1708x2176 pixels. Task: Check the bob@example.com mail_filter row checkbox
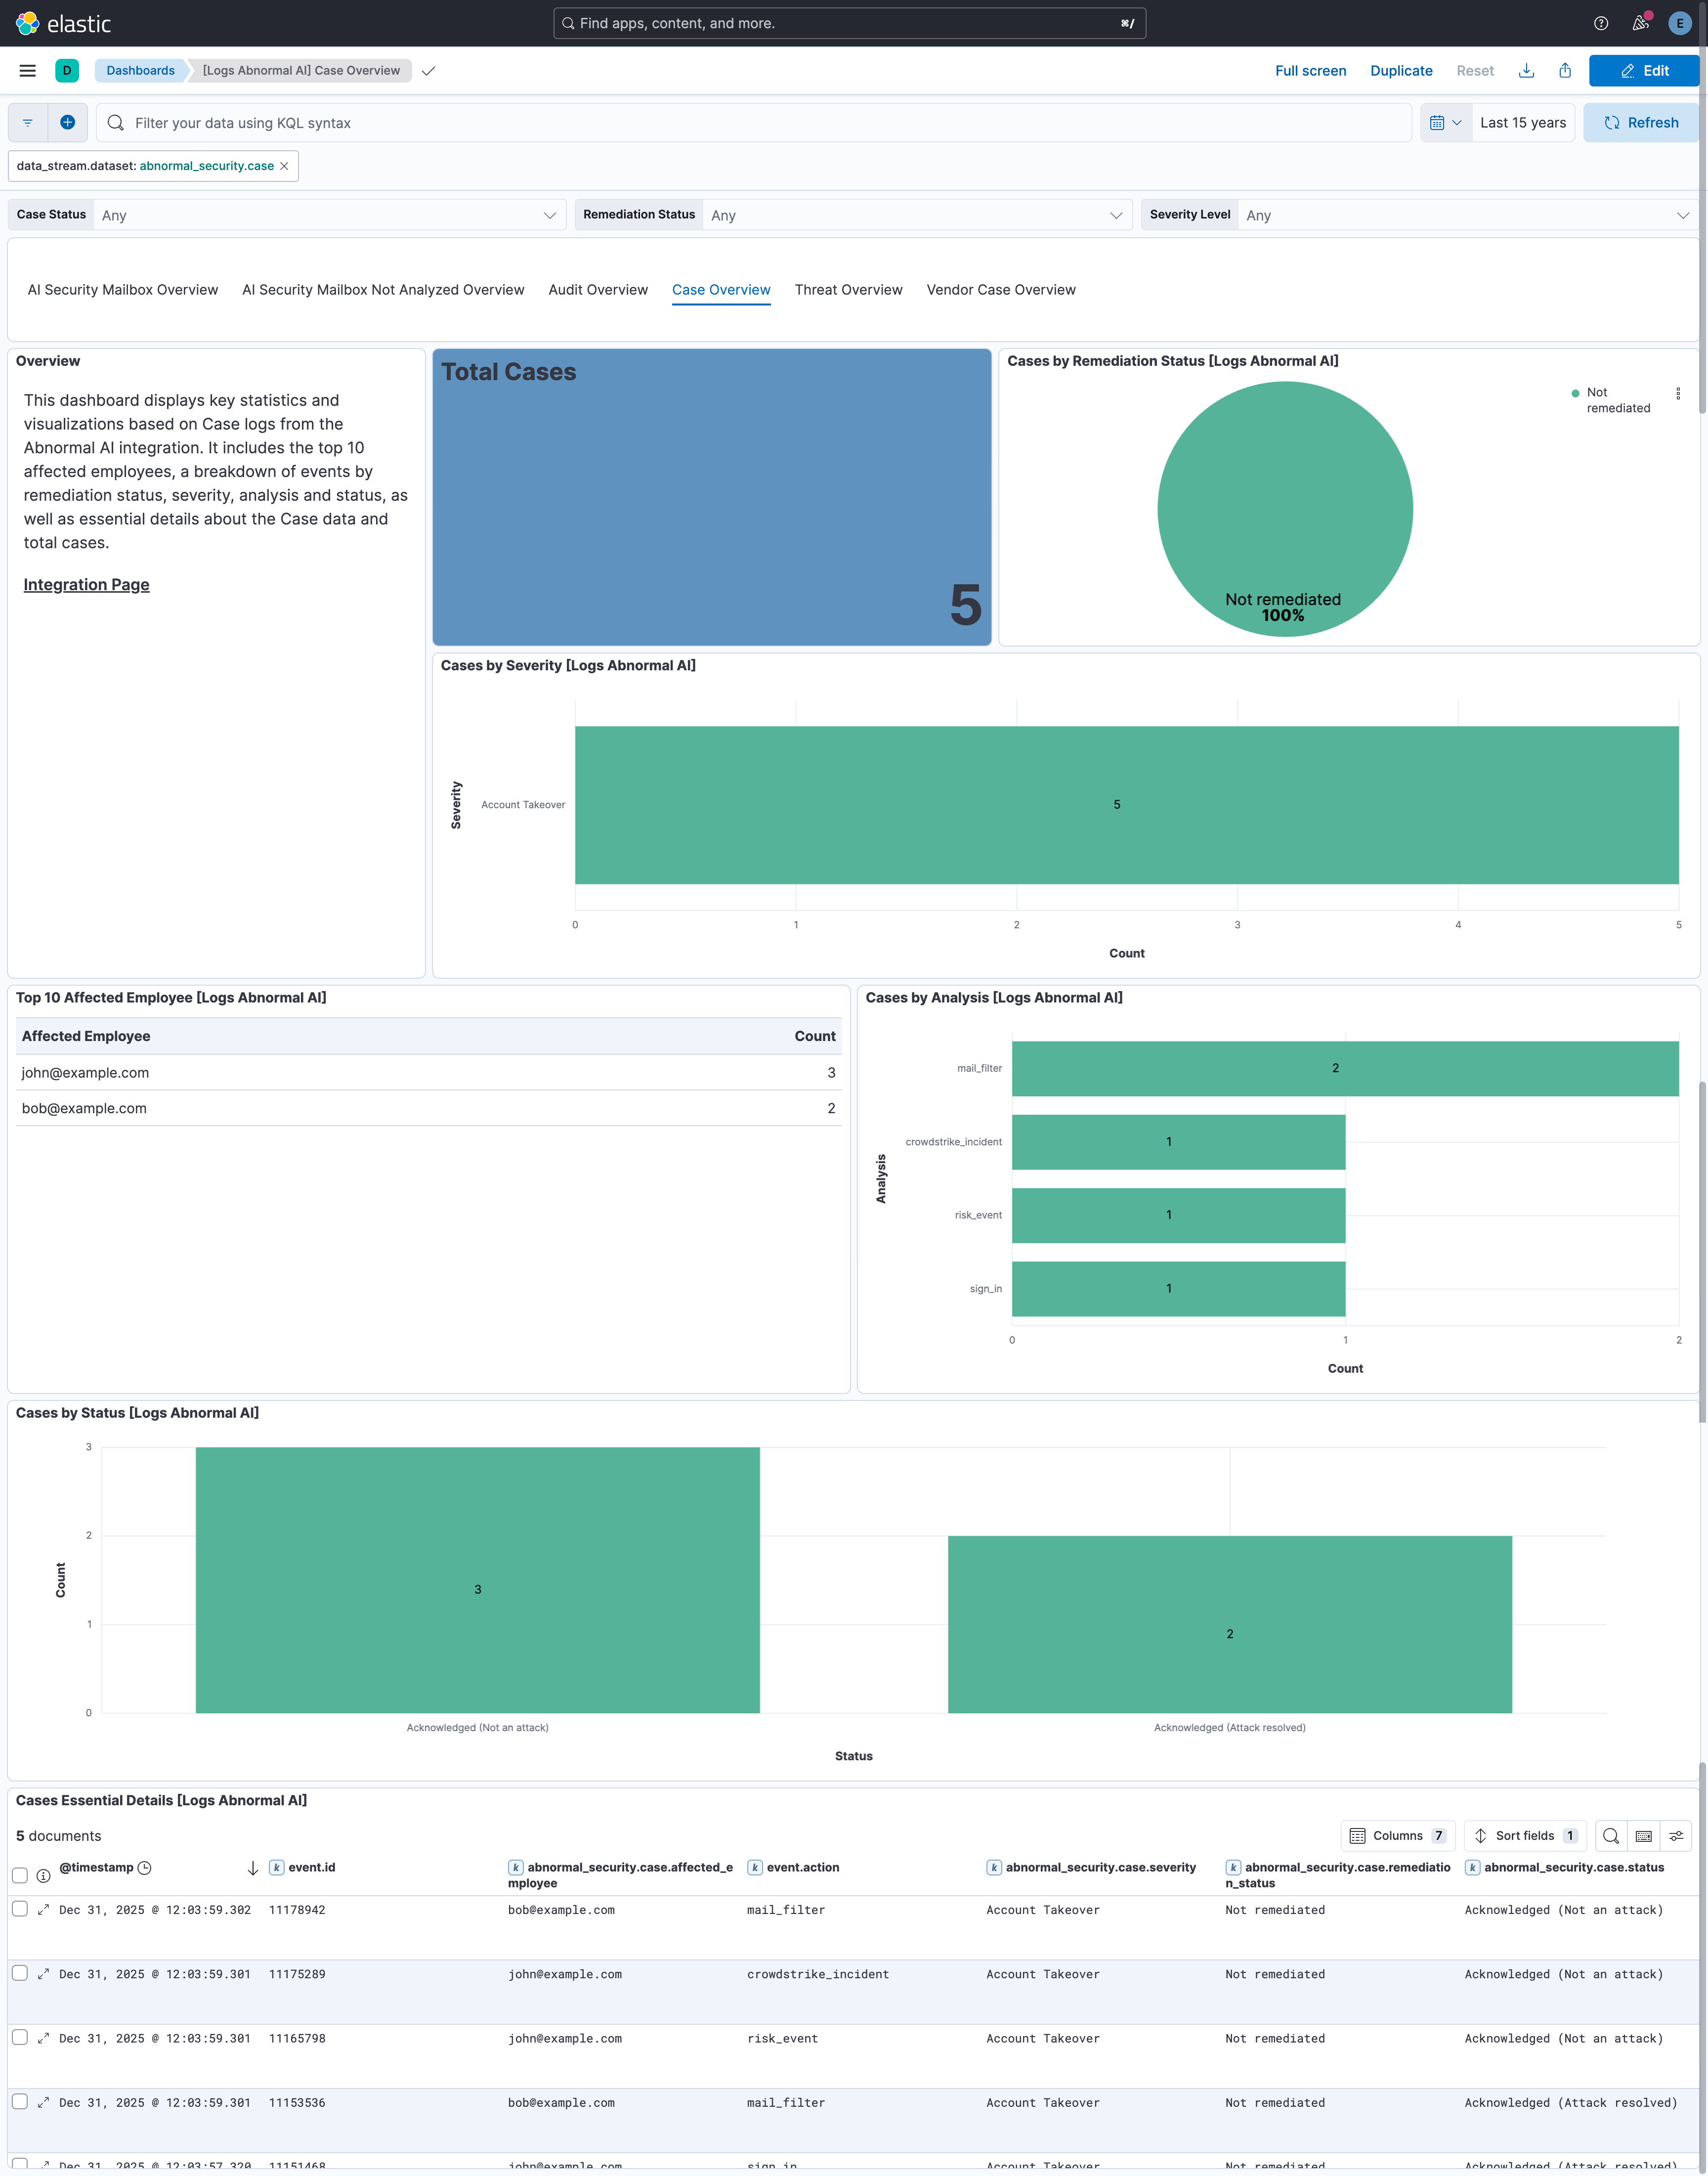pos(20,2102)
